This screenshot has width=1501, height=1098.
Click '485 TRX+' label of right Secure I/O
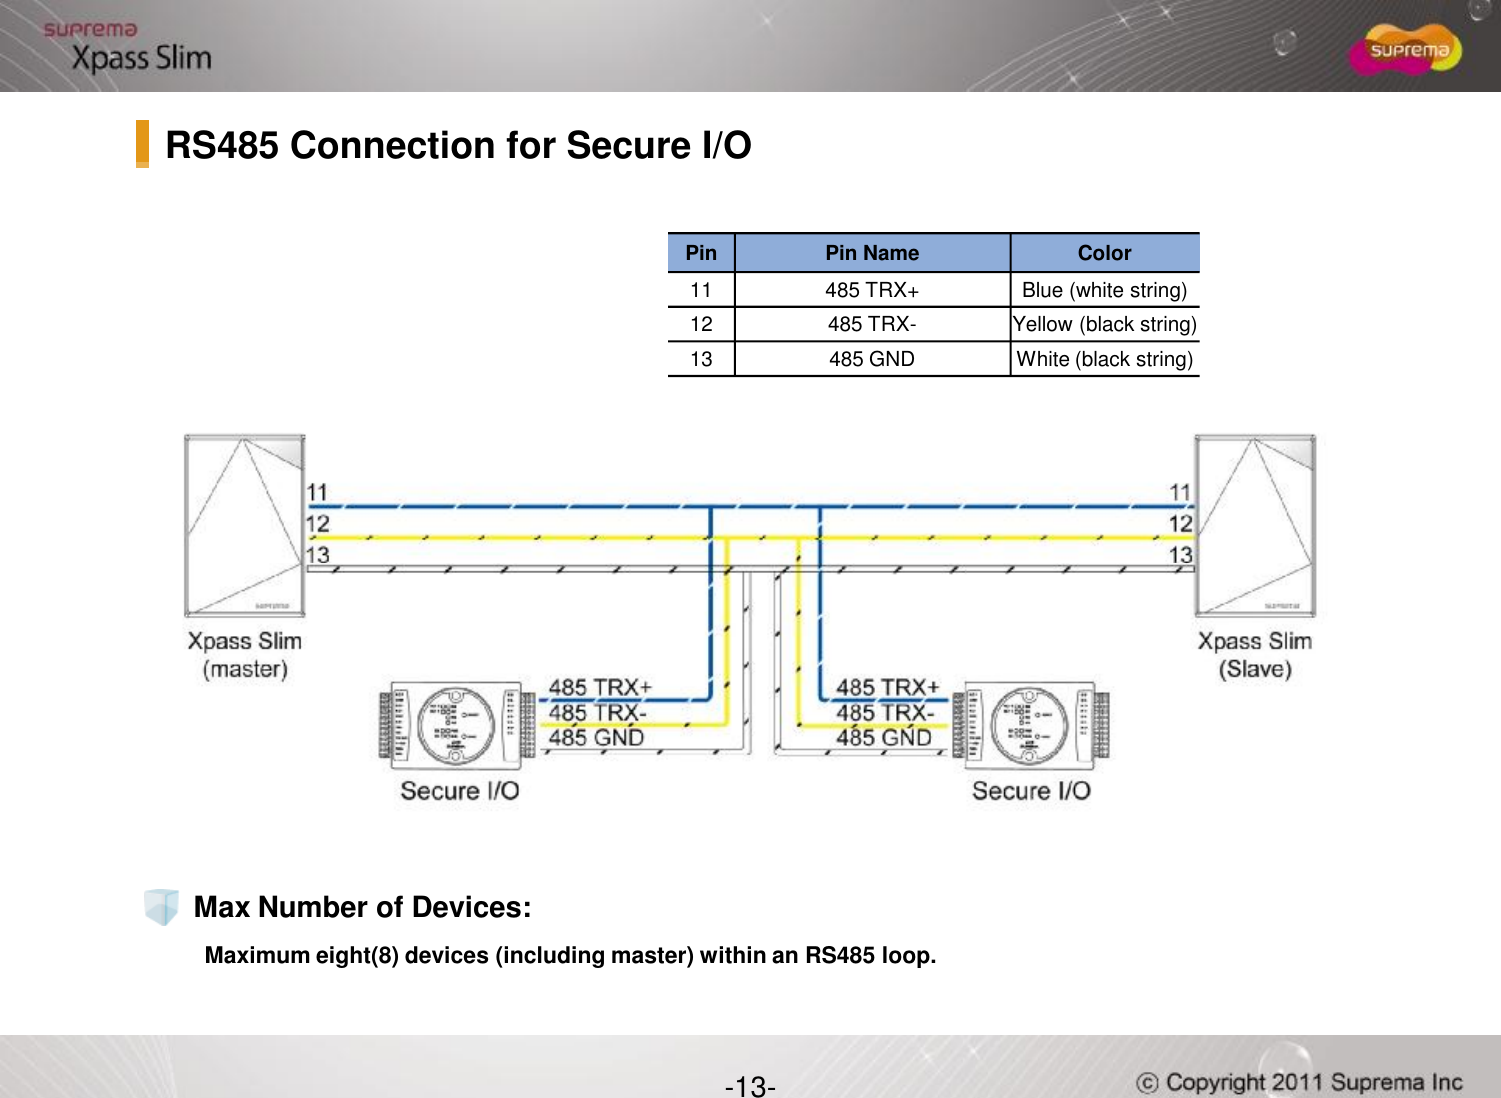888,687
